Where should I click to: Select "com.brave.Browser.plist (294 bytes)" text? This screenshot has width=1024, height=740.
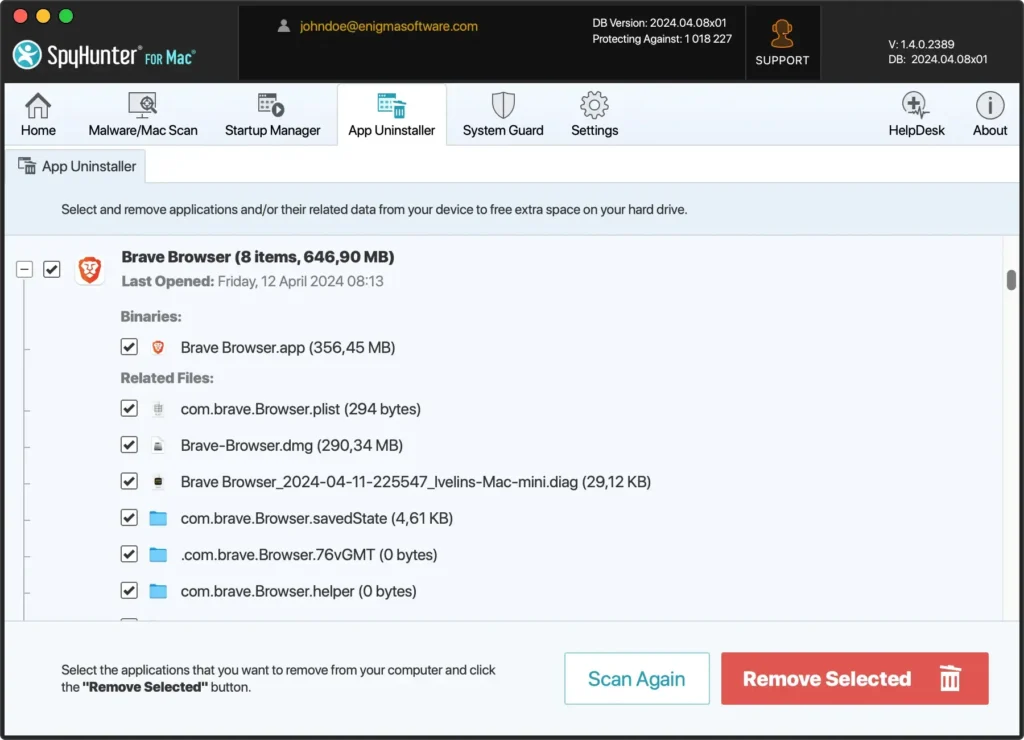pos(300,409)
